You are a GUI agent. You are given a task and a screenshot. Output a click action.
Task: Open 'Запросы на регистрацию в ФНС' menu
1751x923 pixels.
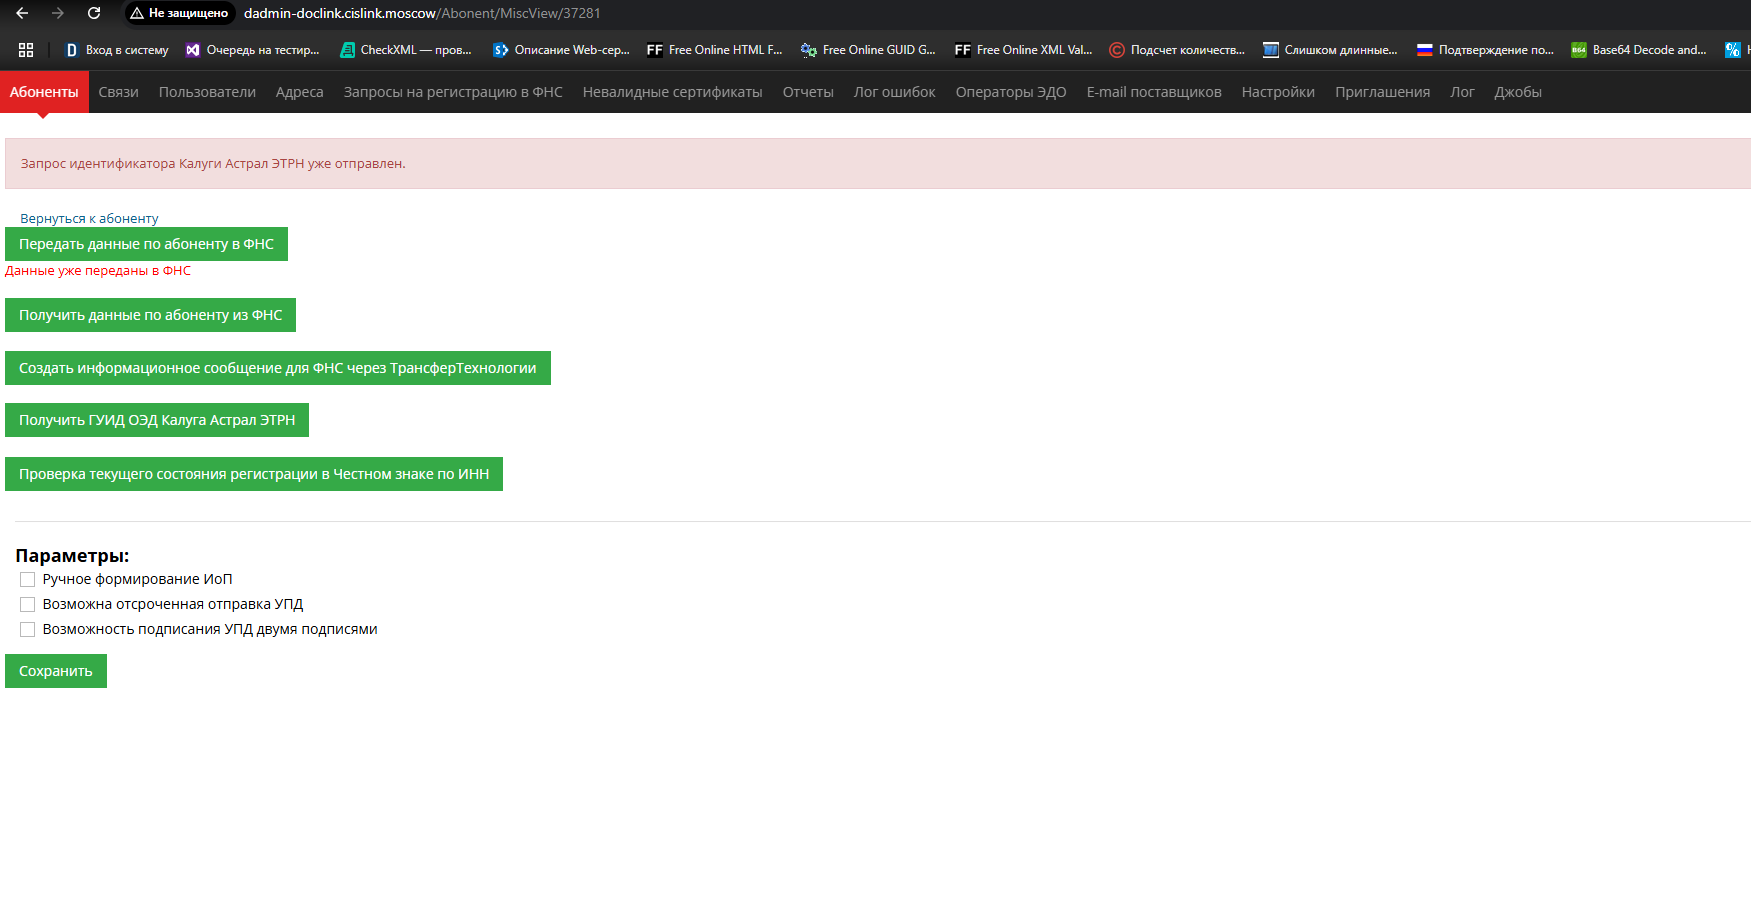pyautogui.click(x=453, y=92)
